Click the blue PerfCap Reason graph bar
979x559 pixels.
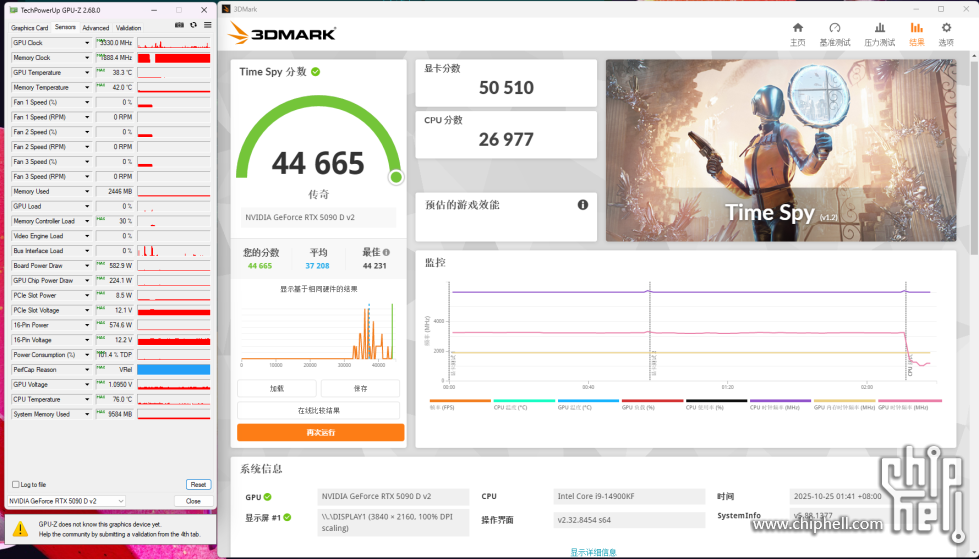click(x=173, y=369)
